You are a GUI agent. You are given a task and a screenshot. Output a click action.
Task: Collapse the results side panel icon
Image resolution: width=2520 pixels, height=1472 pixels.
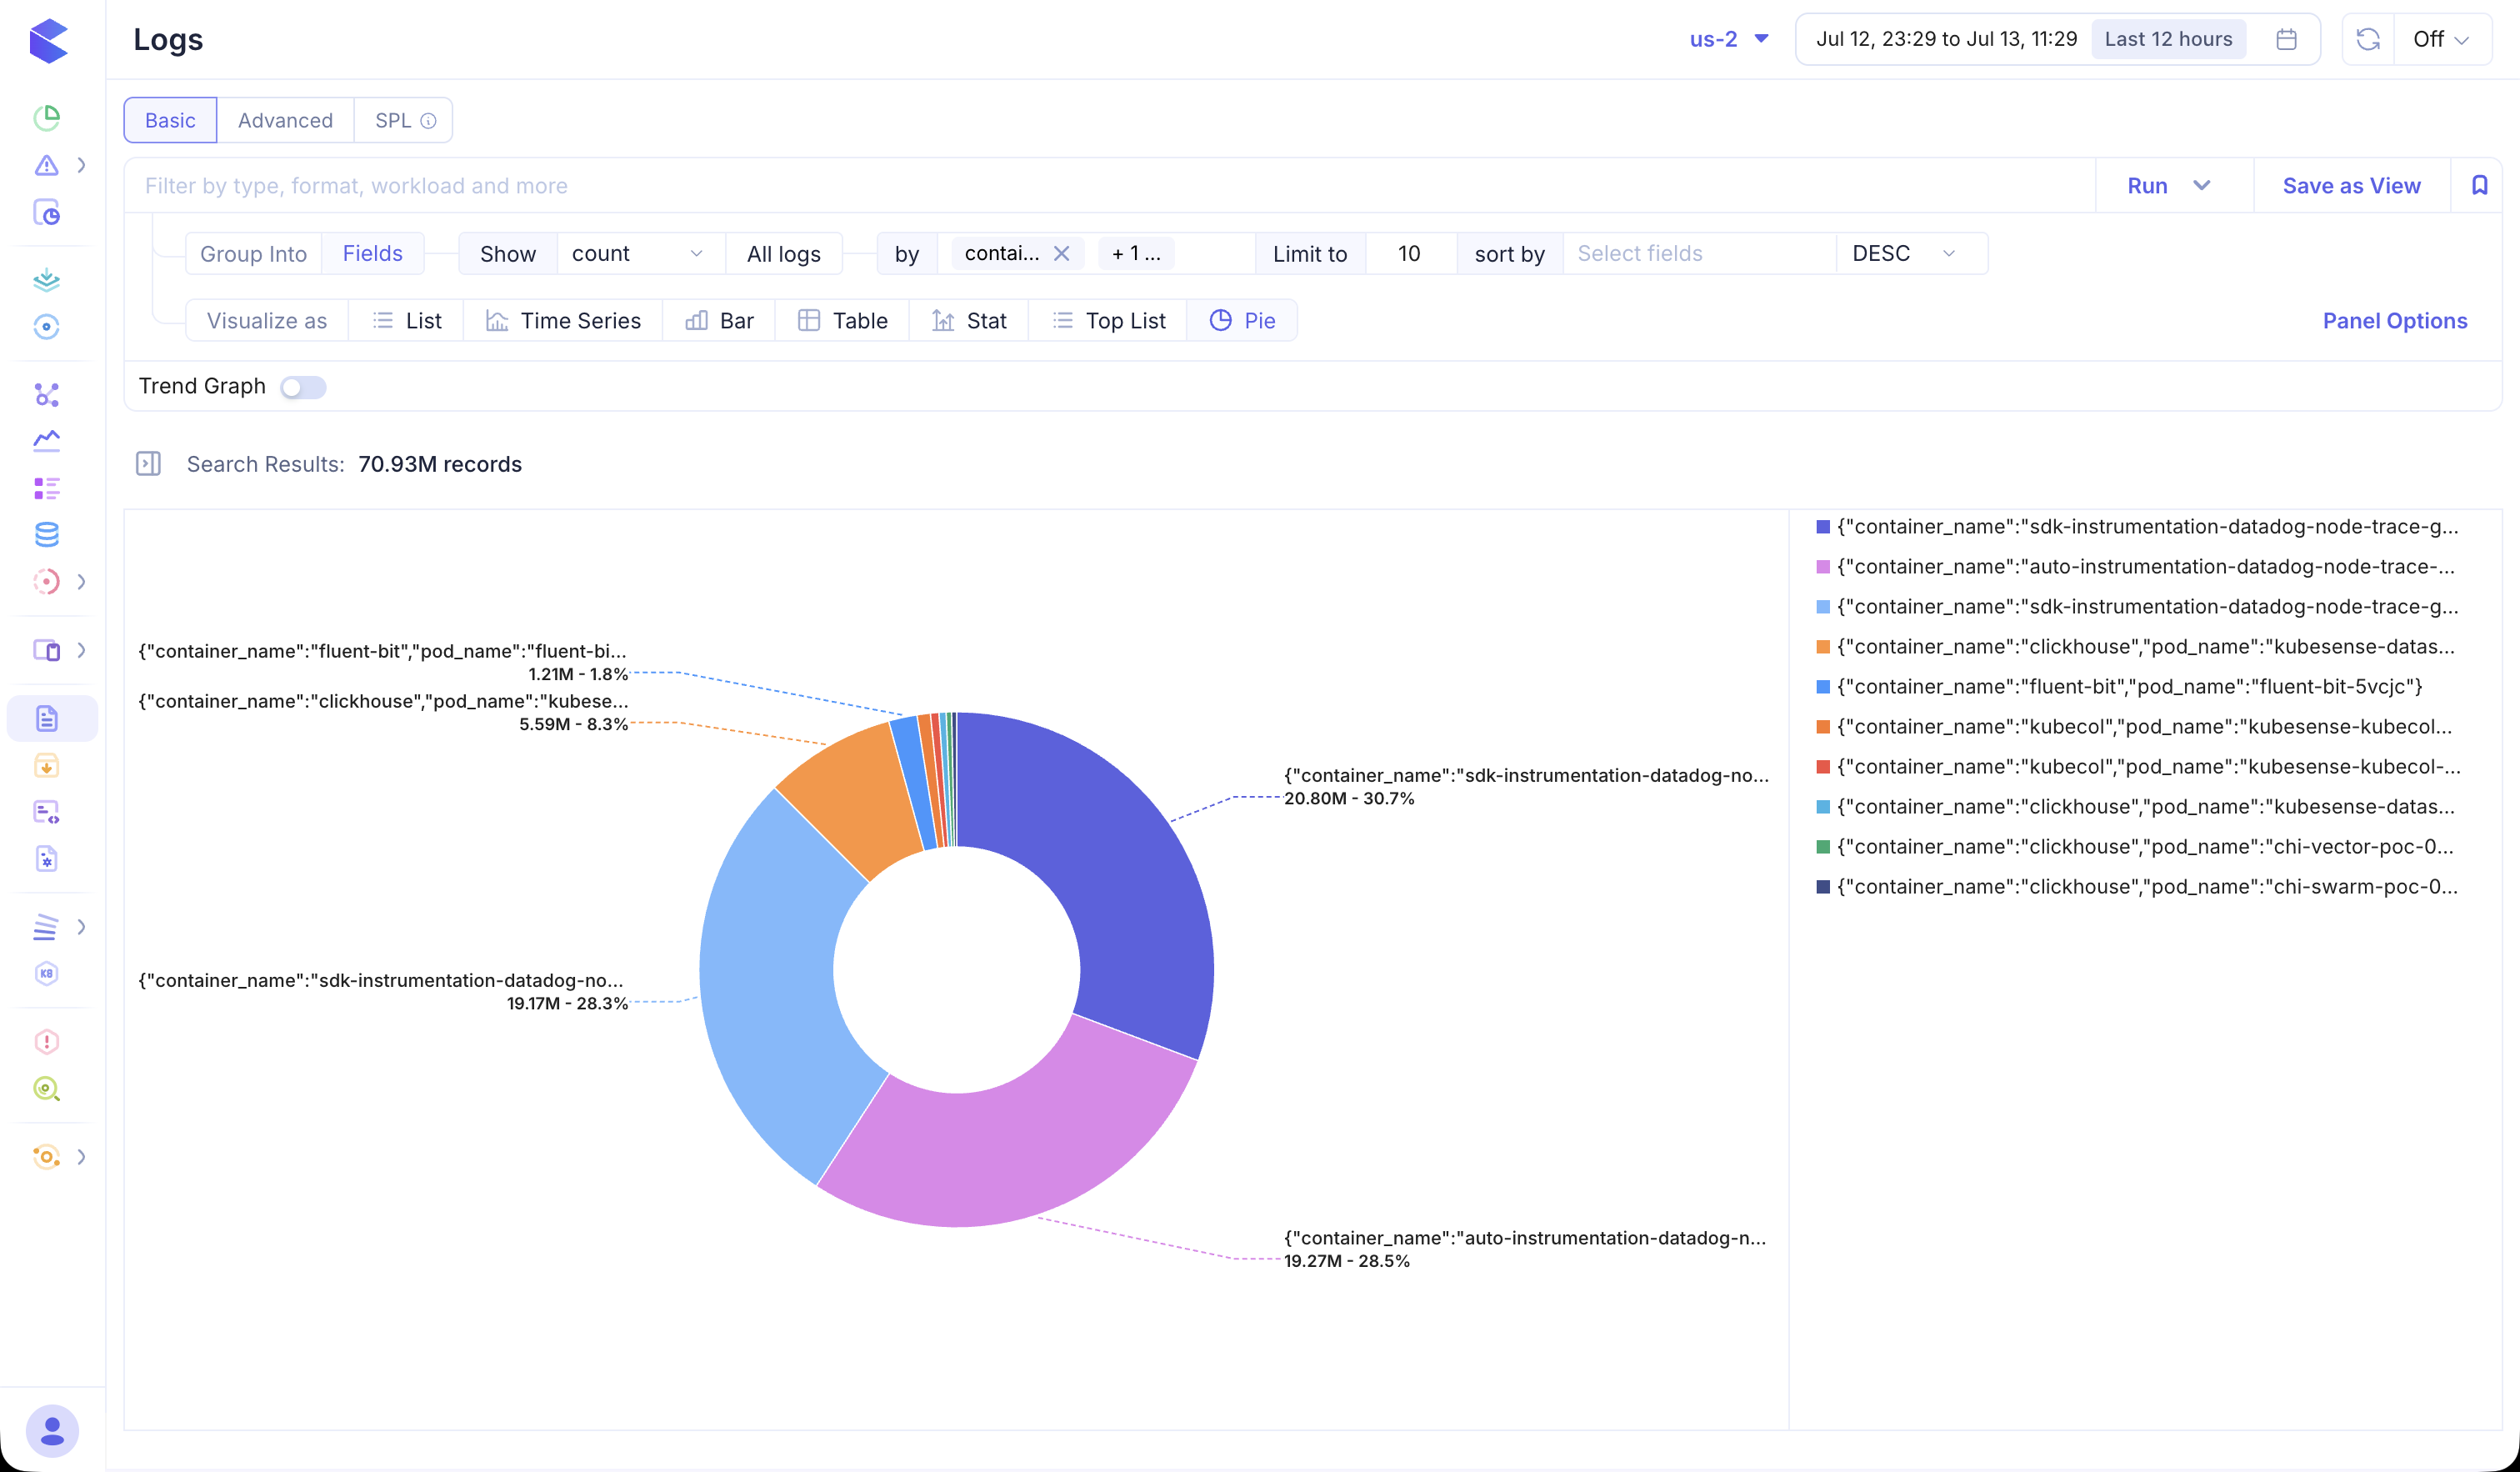[x=148, y=464]
